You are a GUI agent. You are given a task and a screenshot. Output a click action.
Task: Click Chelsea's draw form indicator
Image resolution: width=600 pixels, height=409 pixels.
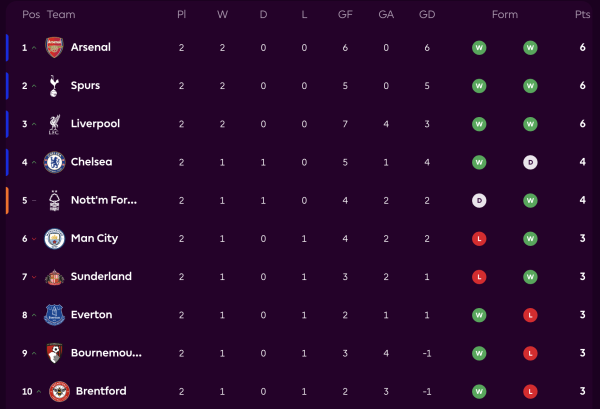(530, 162)
